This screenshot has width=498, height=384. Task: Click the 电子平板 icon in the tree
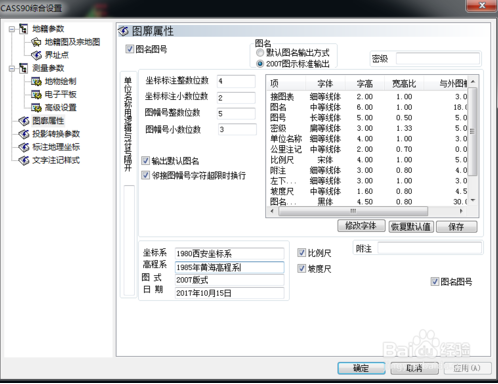pos(36,95)
